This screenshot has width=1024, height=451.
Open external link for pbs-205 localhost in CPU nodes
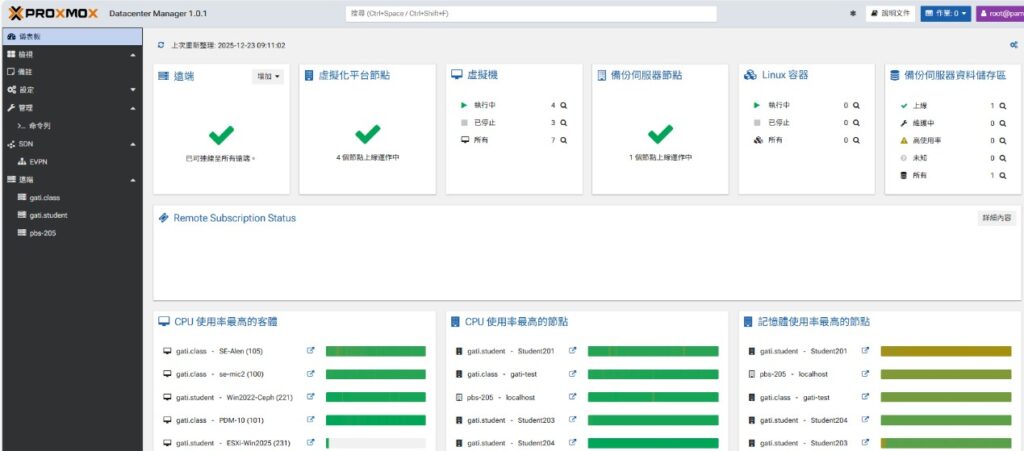pos(572,397)
